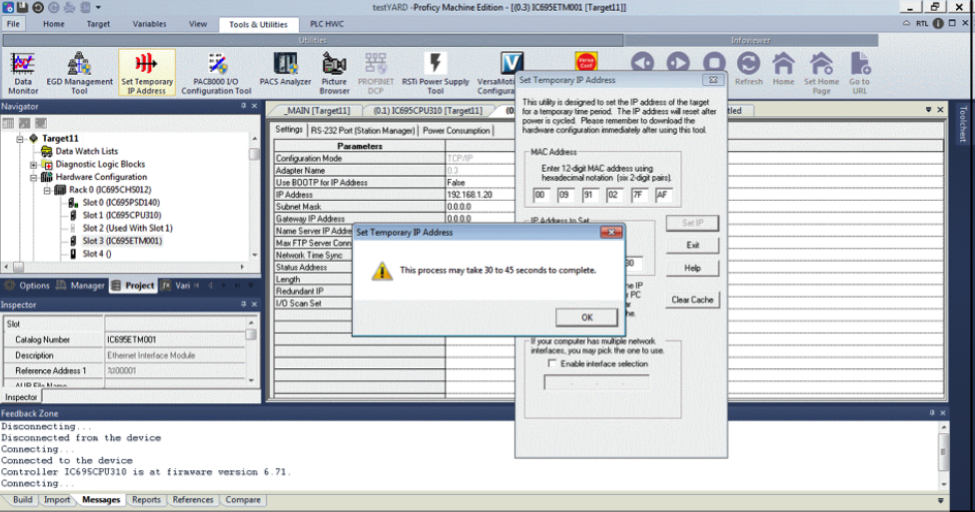Click the Refresh icon in Infoviewer
The image size is (975, 512).
[x=748, y=69]
